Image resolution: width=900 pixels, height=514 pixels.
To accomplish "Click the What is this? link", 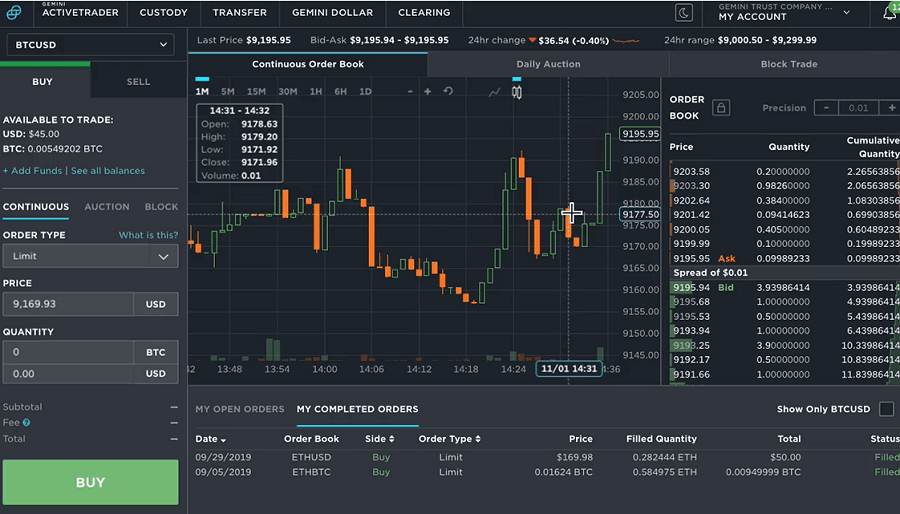I will [148, 235].
